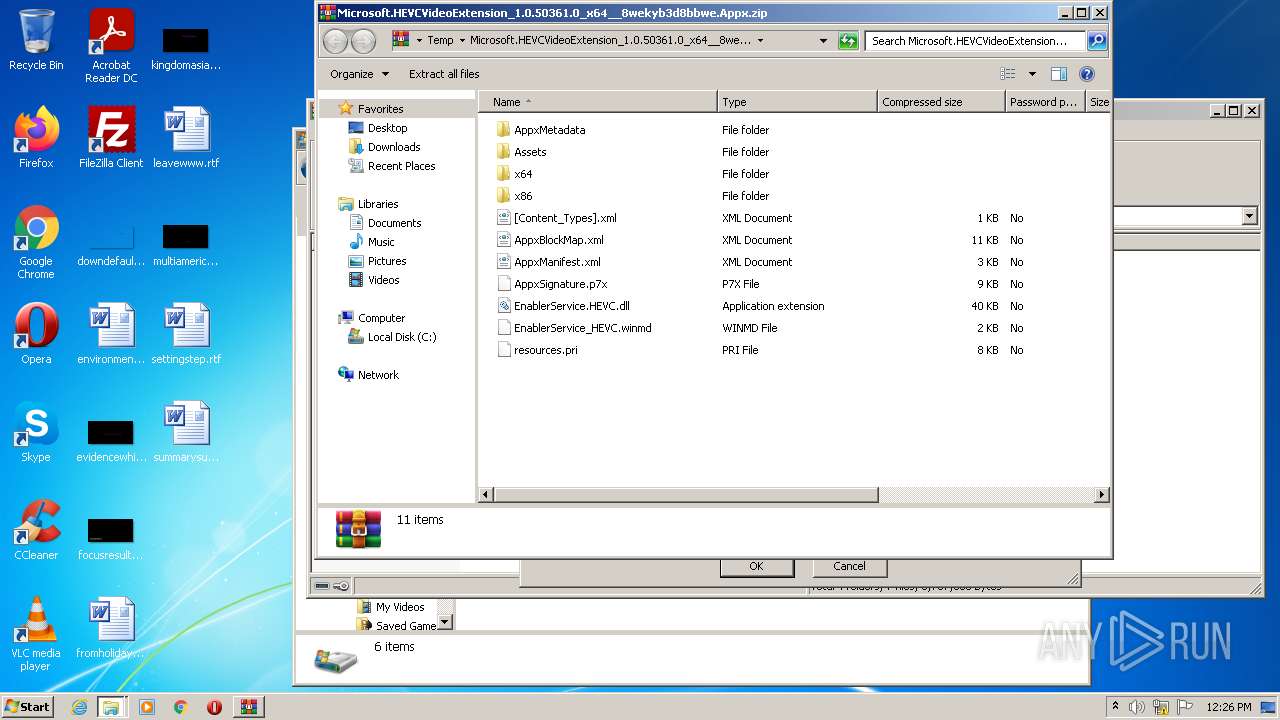
Task: Open the Assets folder
Action: [530, 152]
